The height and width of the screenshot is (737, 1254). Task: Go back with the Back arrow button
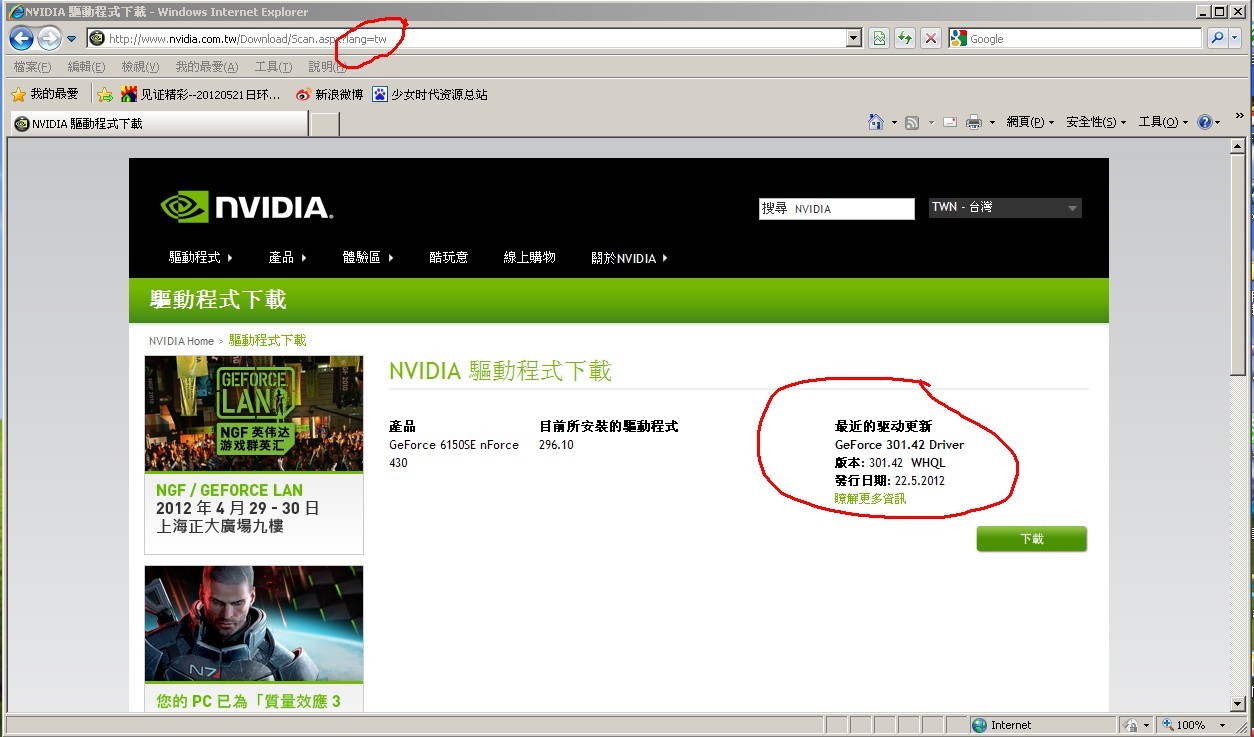pos(21,39)
